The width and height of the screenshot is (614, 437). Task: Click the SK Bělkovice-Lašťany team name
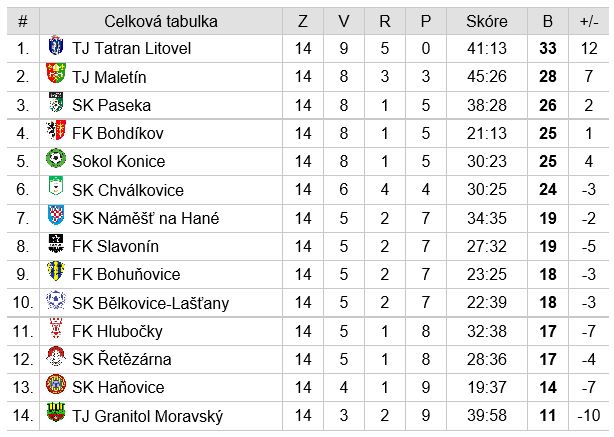[151, 303]
